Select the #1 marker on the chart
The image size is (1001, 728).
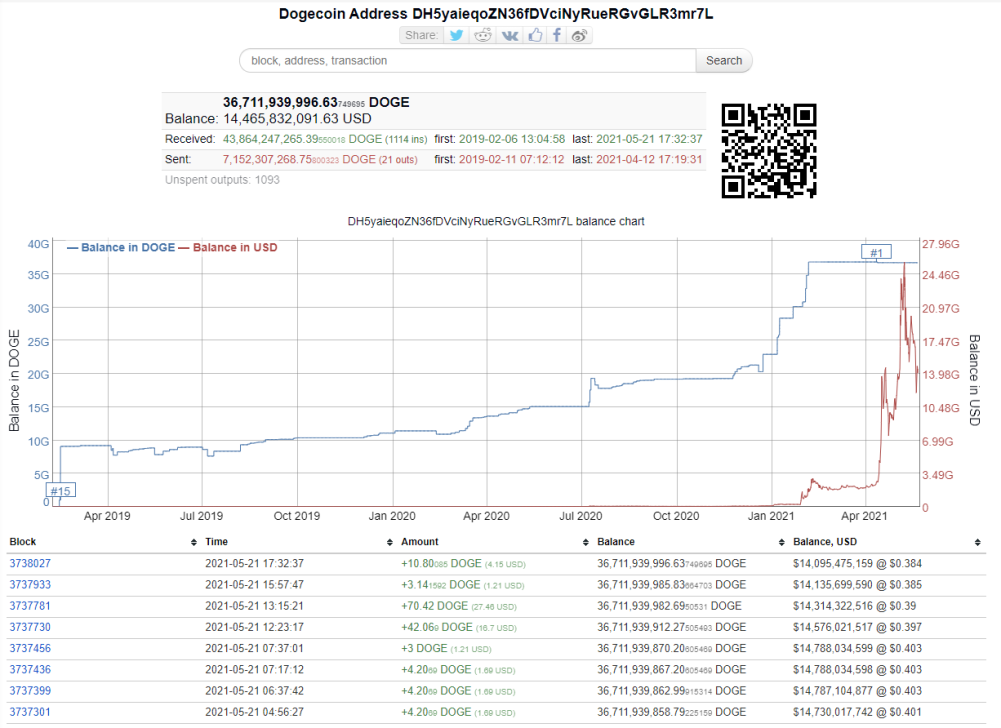pos(876,253)
